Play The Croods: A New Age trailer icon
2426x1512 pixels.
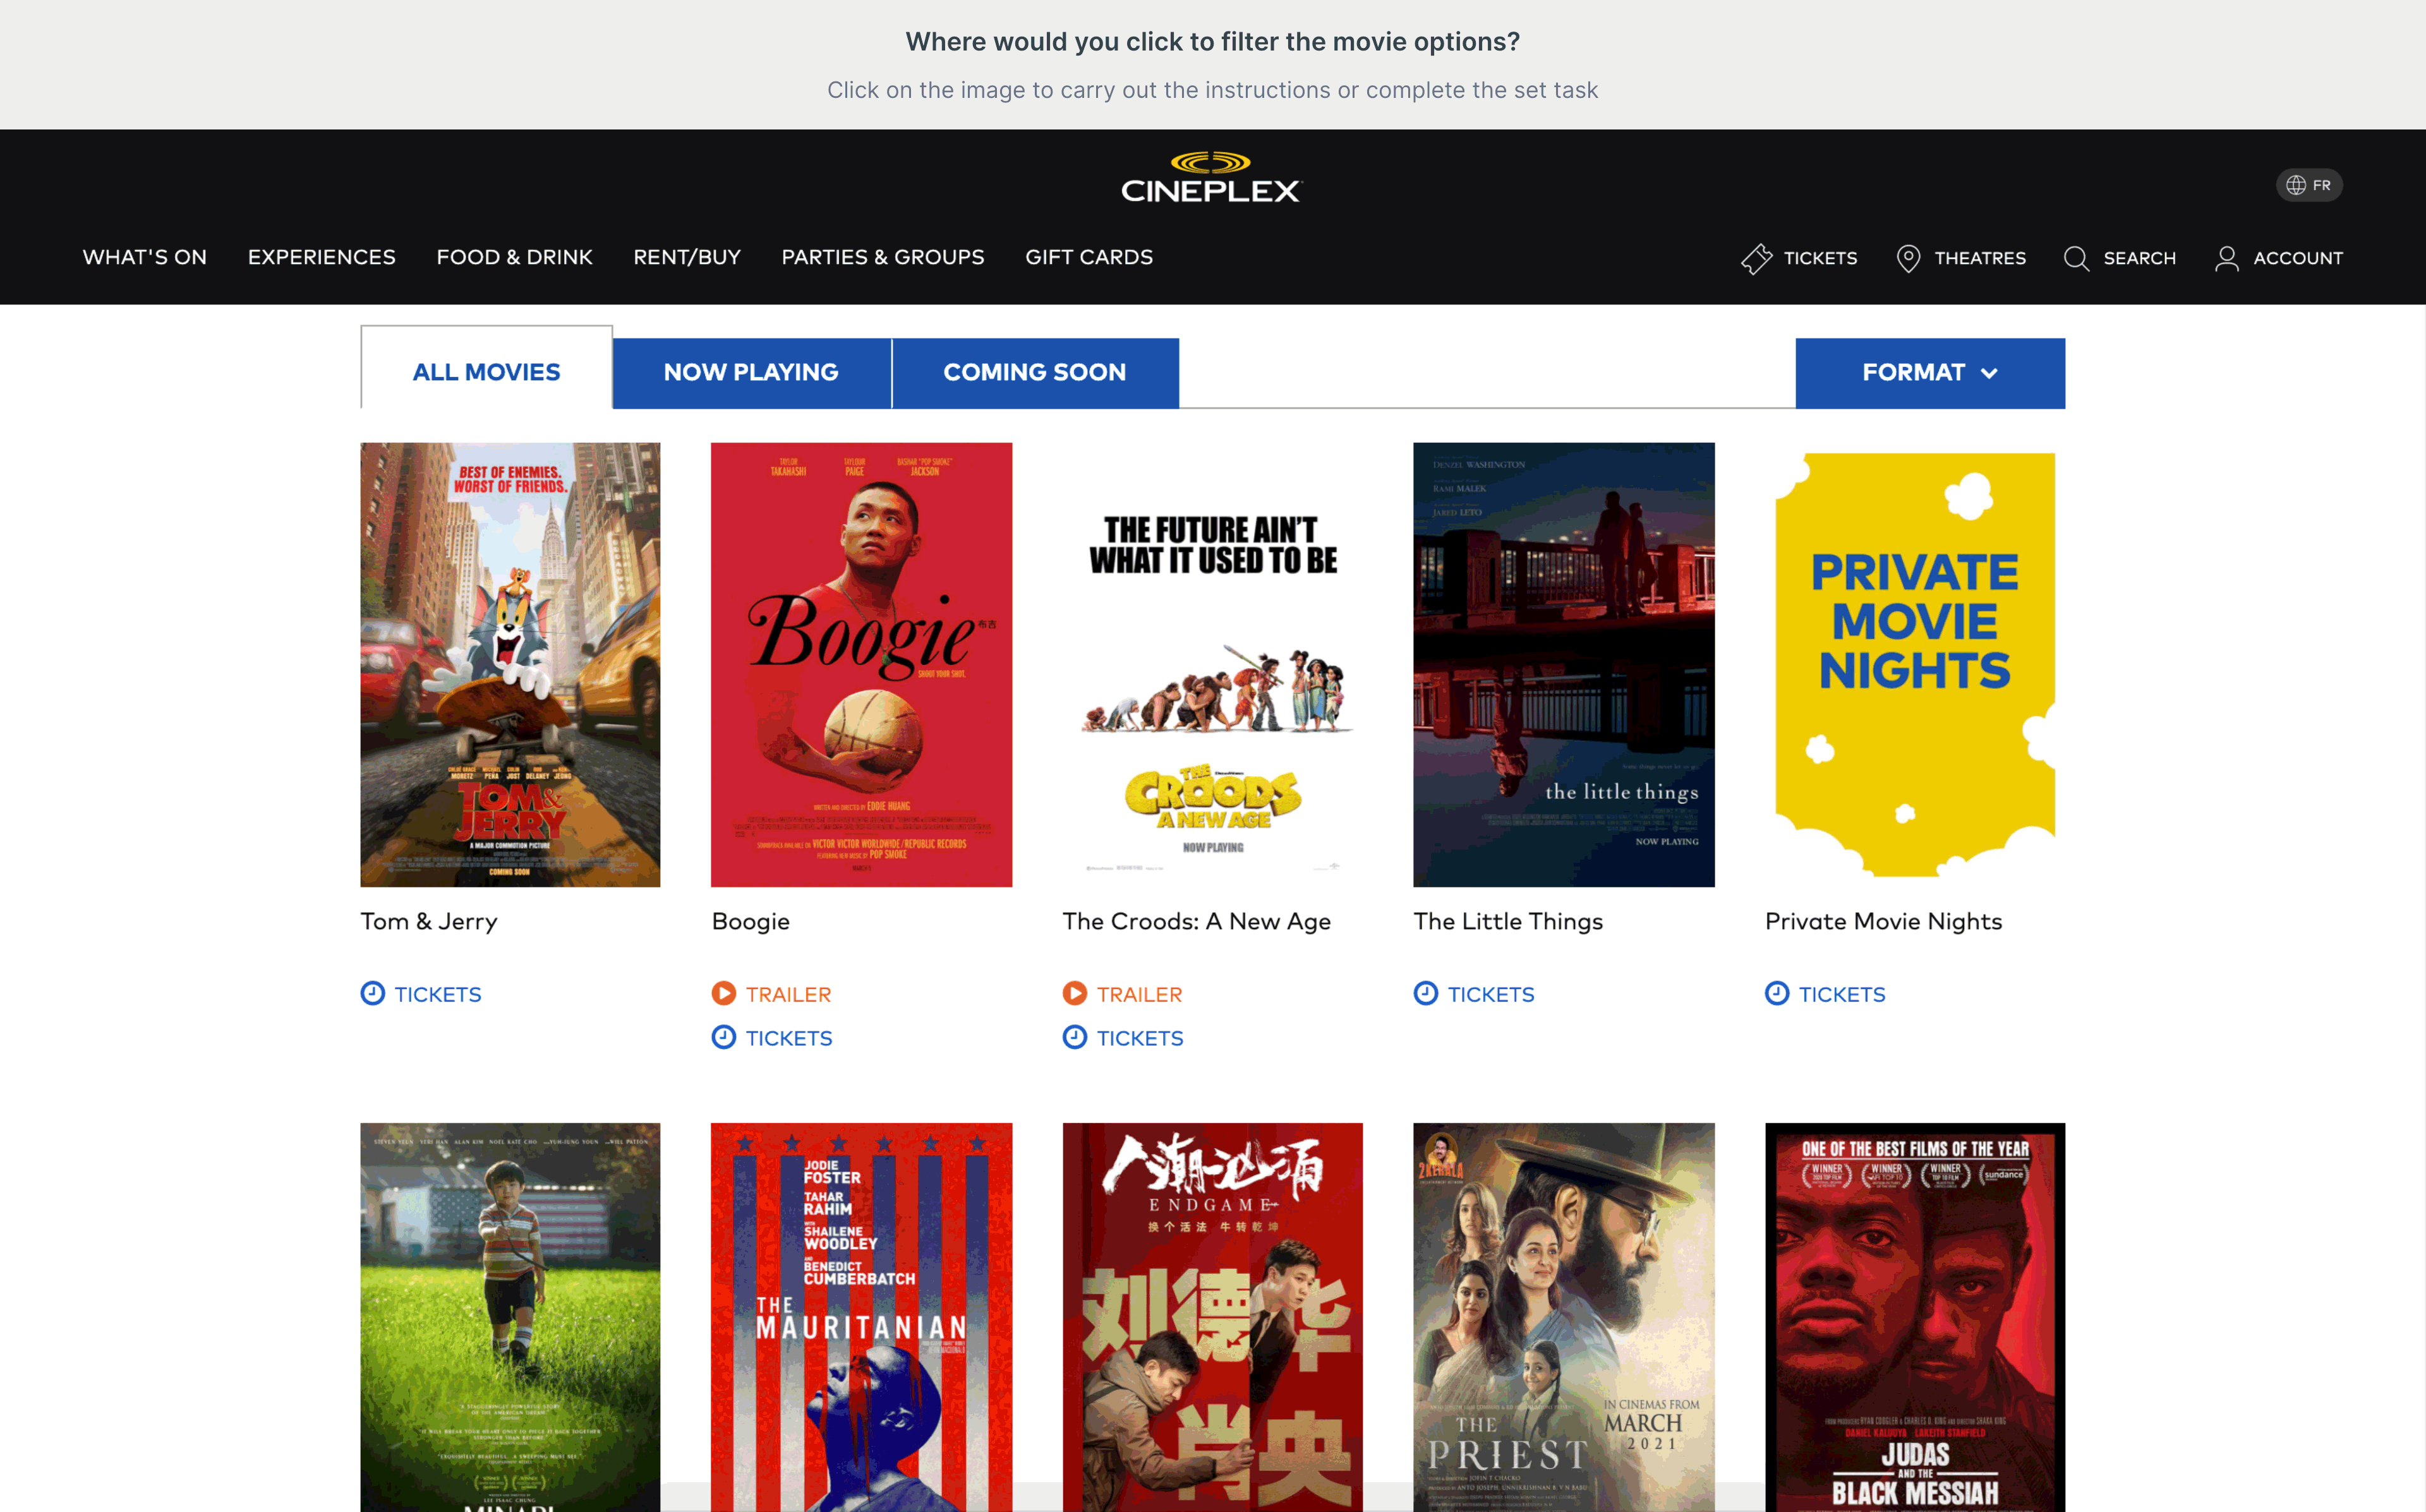tap(1074, 993)
